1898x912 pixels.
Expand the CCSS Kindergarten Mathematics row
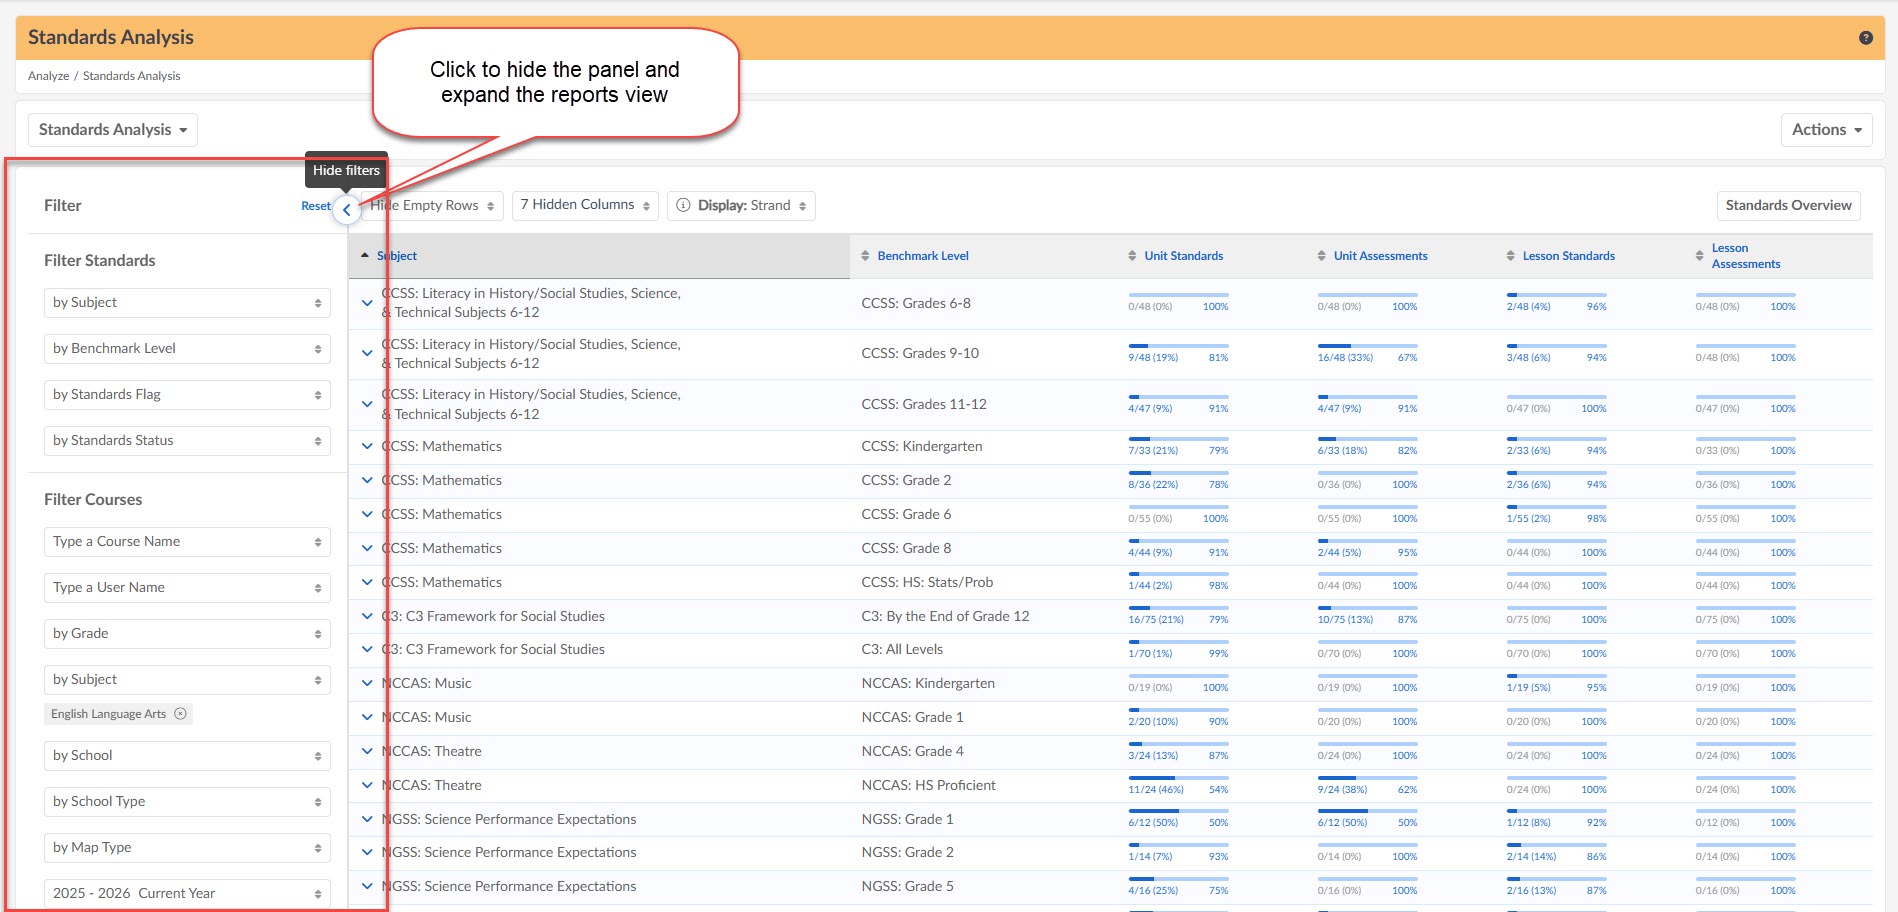tap(367, 447)
